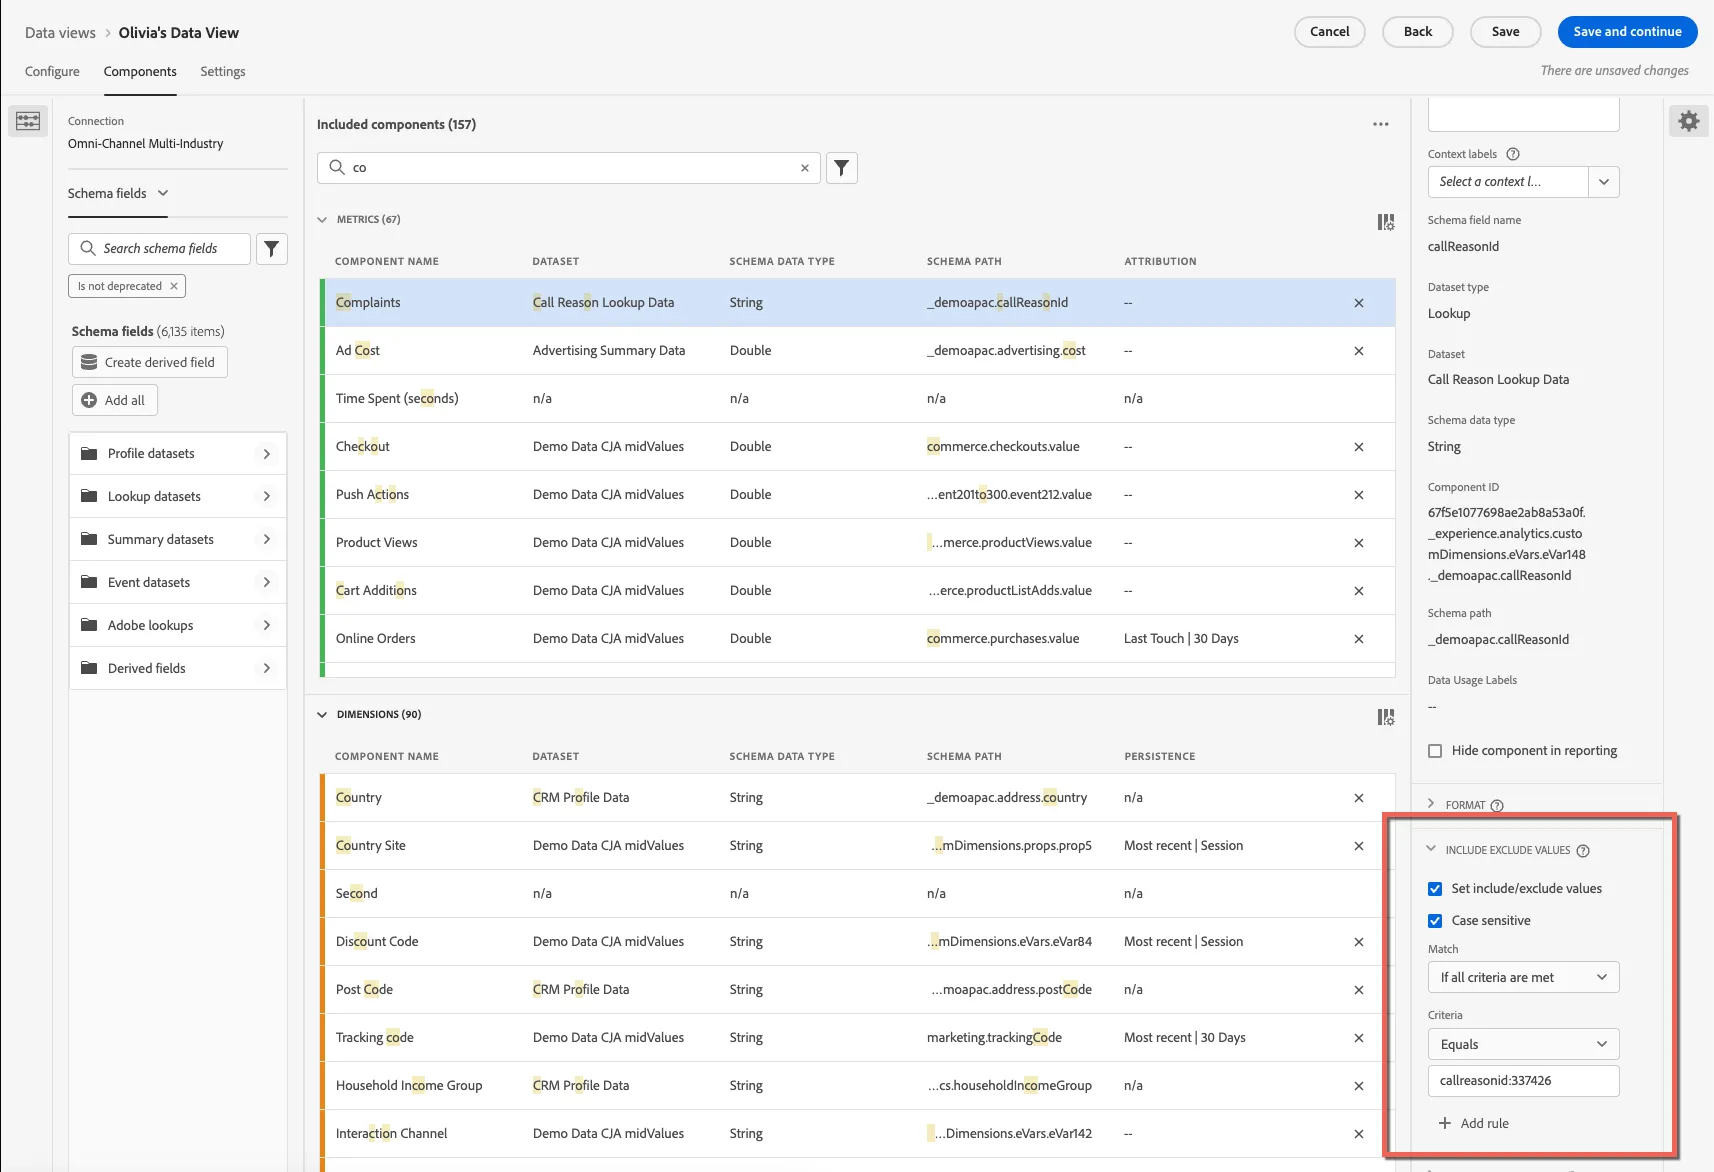Click the Save and continue button
The height and width of the screenshot is (1172, 1714).
[x=1627, y=32]
